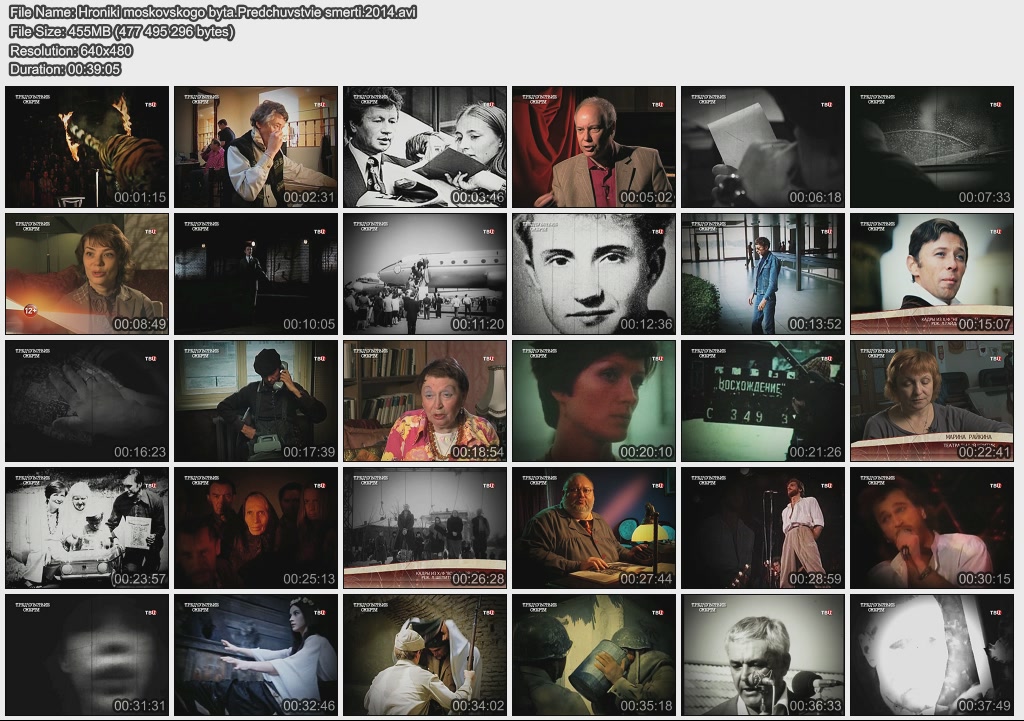Click the Duration 00:39:05 text
Screen dimensions: 1024x721
[x=65, y=69]
